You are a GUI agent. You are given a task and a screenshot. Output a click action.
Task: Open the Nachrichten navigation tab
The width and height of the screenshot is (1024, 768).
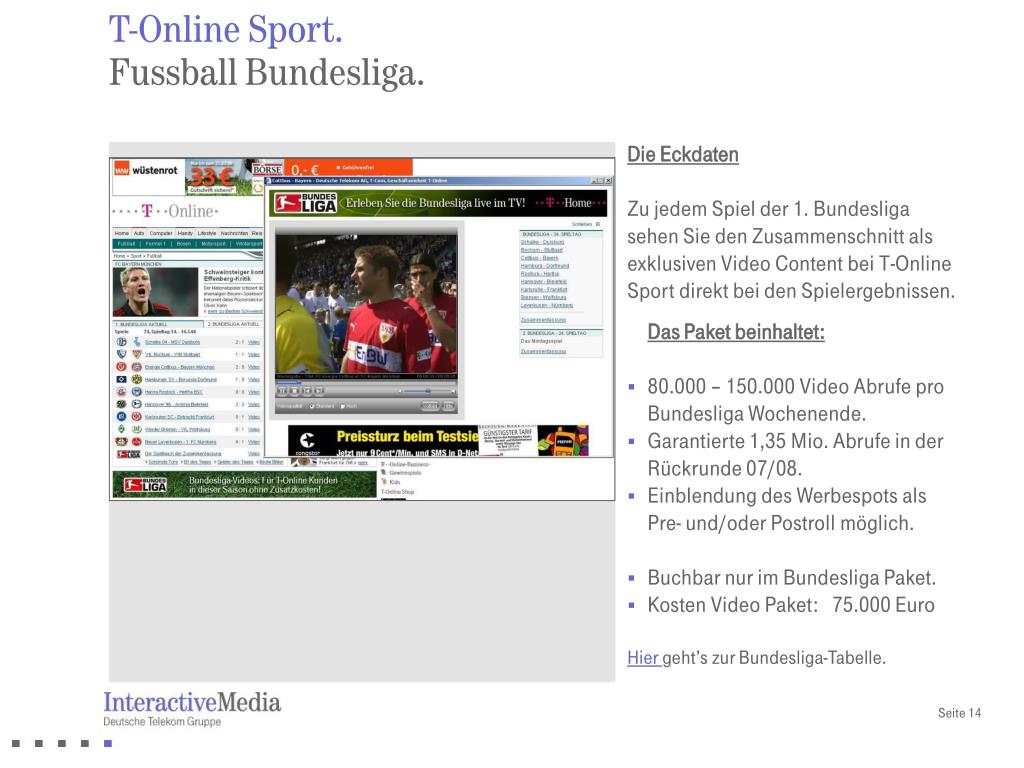tap(234, 233)
